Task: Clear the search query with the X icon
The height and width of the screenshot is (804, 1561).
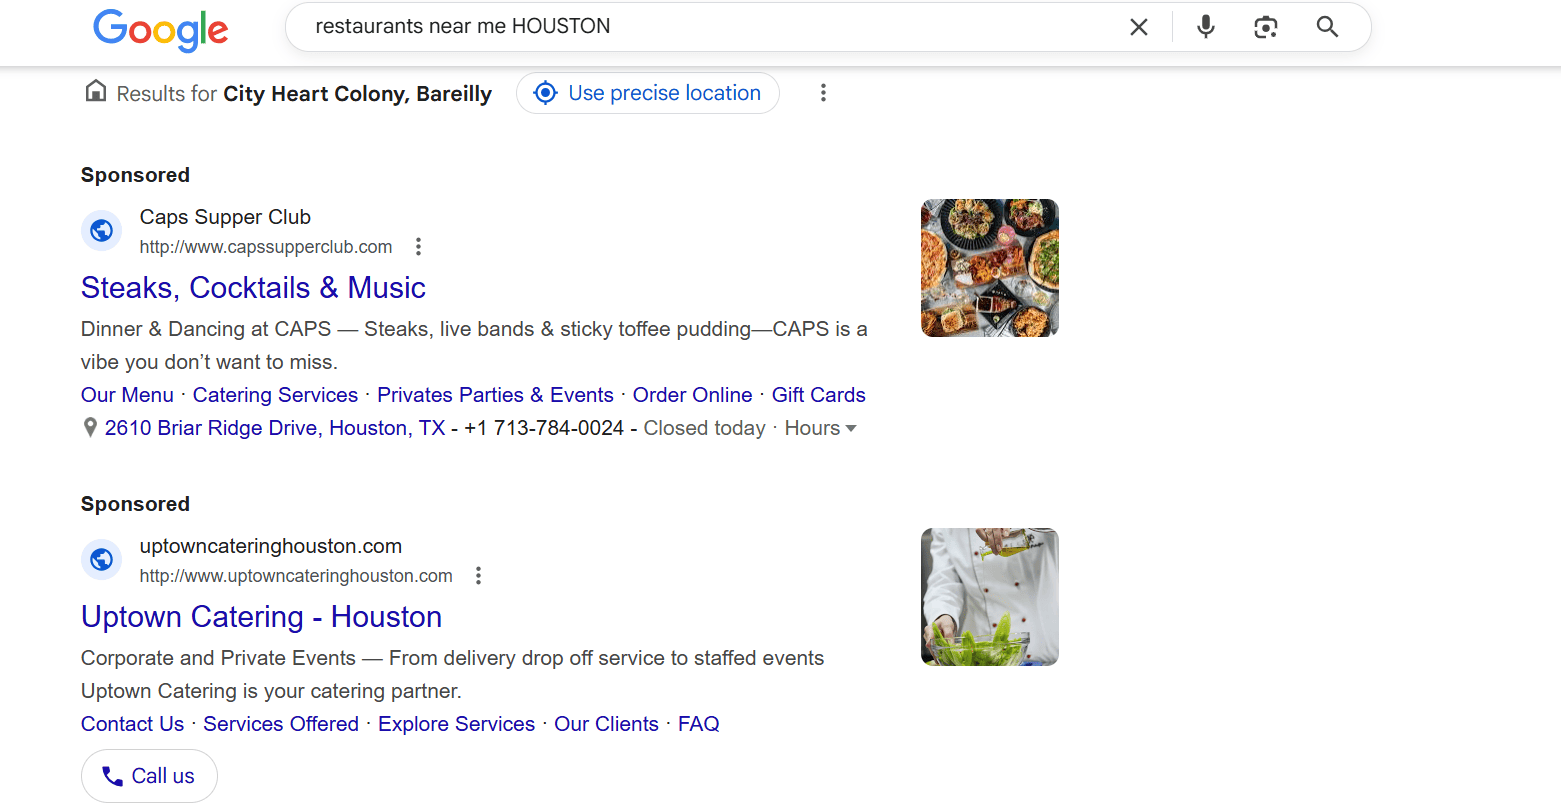Action: click(1138, 27)
